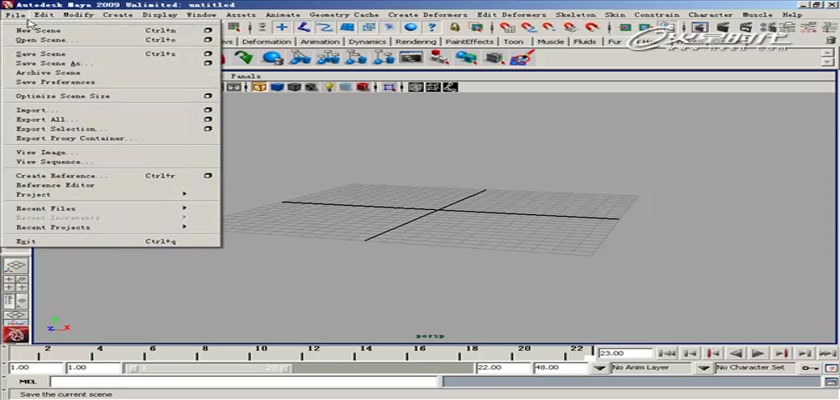The height and width of the screenshot is (400, 840).
Task: Select Export All menu entry
Action: pos(47,119)
